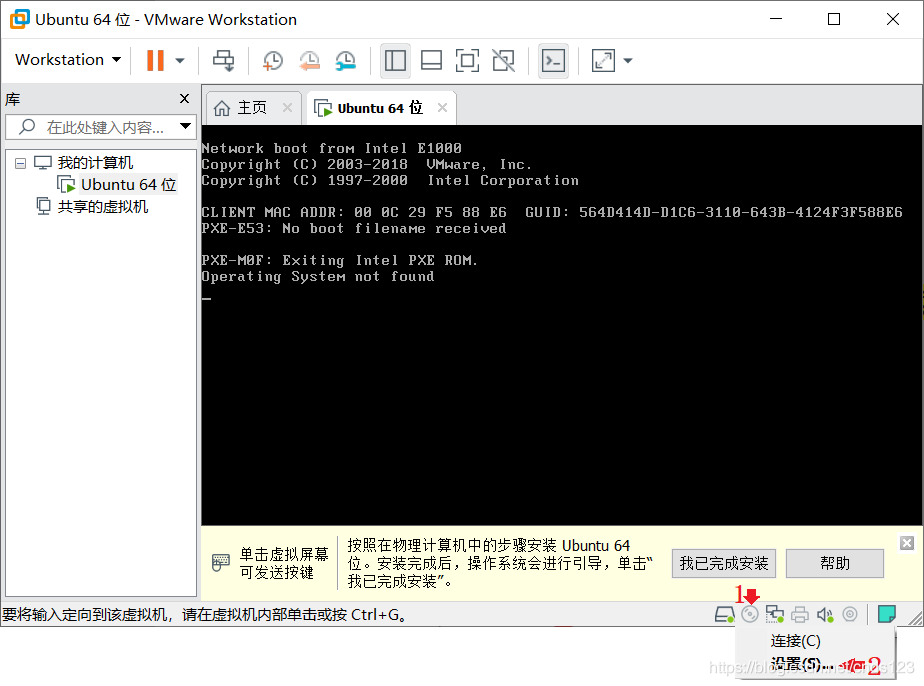Open the Workstation menu
The width and height of the screenshot is (924, 686).
tap(68, 60)
